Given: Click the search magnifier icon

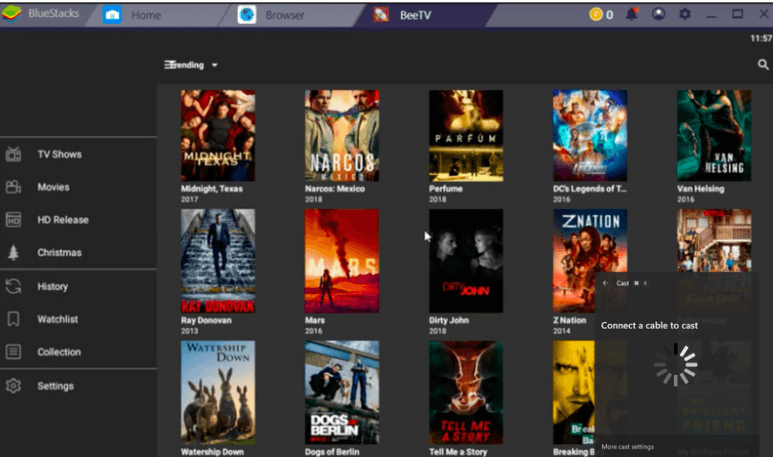Looking at the screenshot, I should [763, 65].
